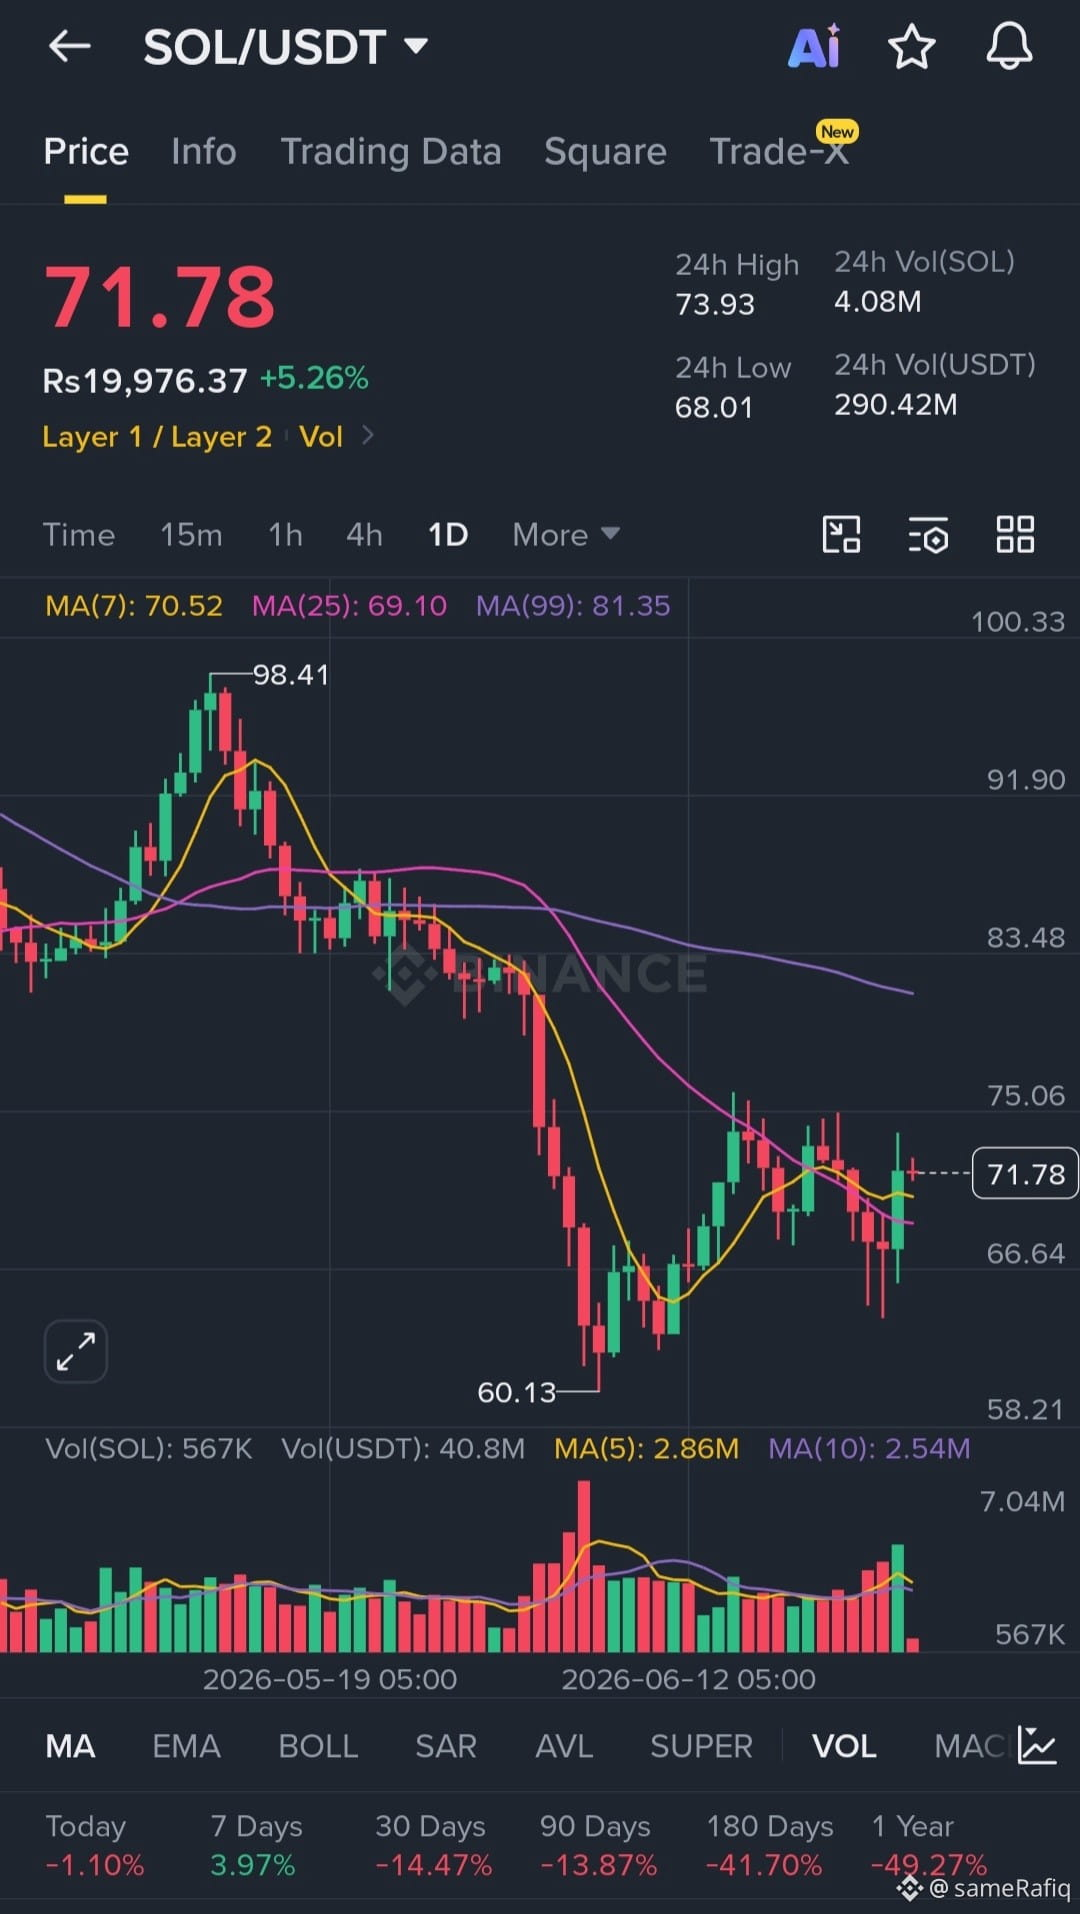Tap the 60.13 low price marker
1080x1914 pixels.
(x=516, y=1392)
